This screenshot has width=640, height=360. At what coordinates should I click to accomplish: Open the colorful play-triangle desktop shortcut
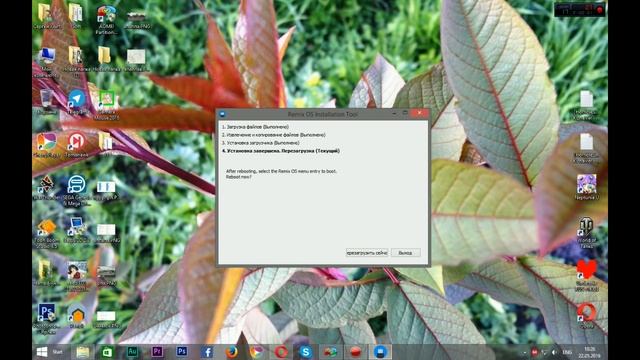47,145
